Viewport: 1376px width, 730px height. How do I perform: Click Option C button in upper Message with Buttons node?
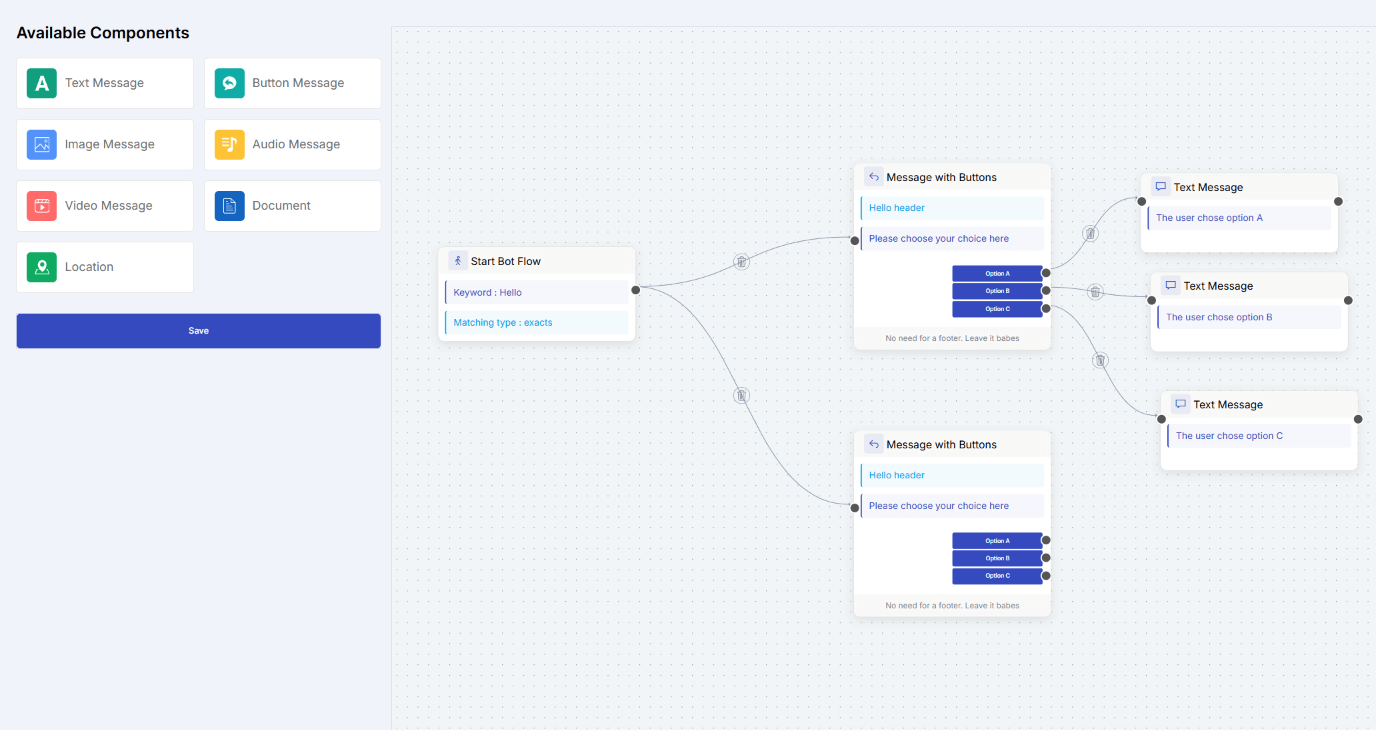[x=997, y=309]
